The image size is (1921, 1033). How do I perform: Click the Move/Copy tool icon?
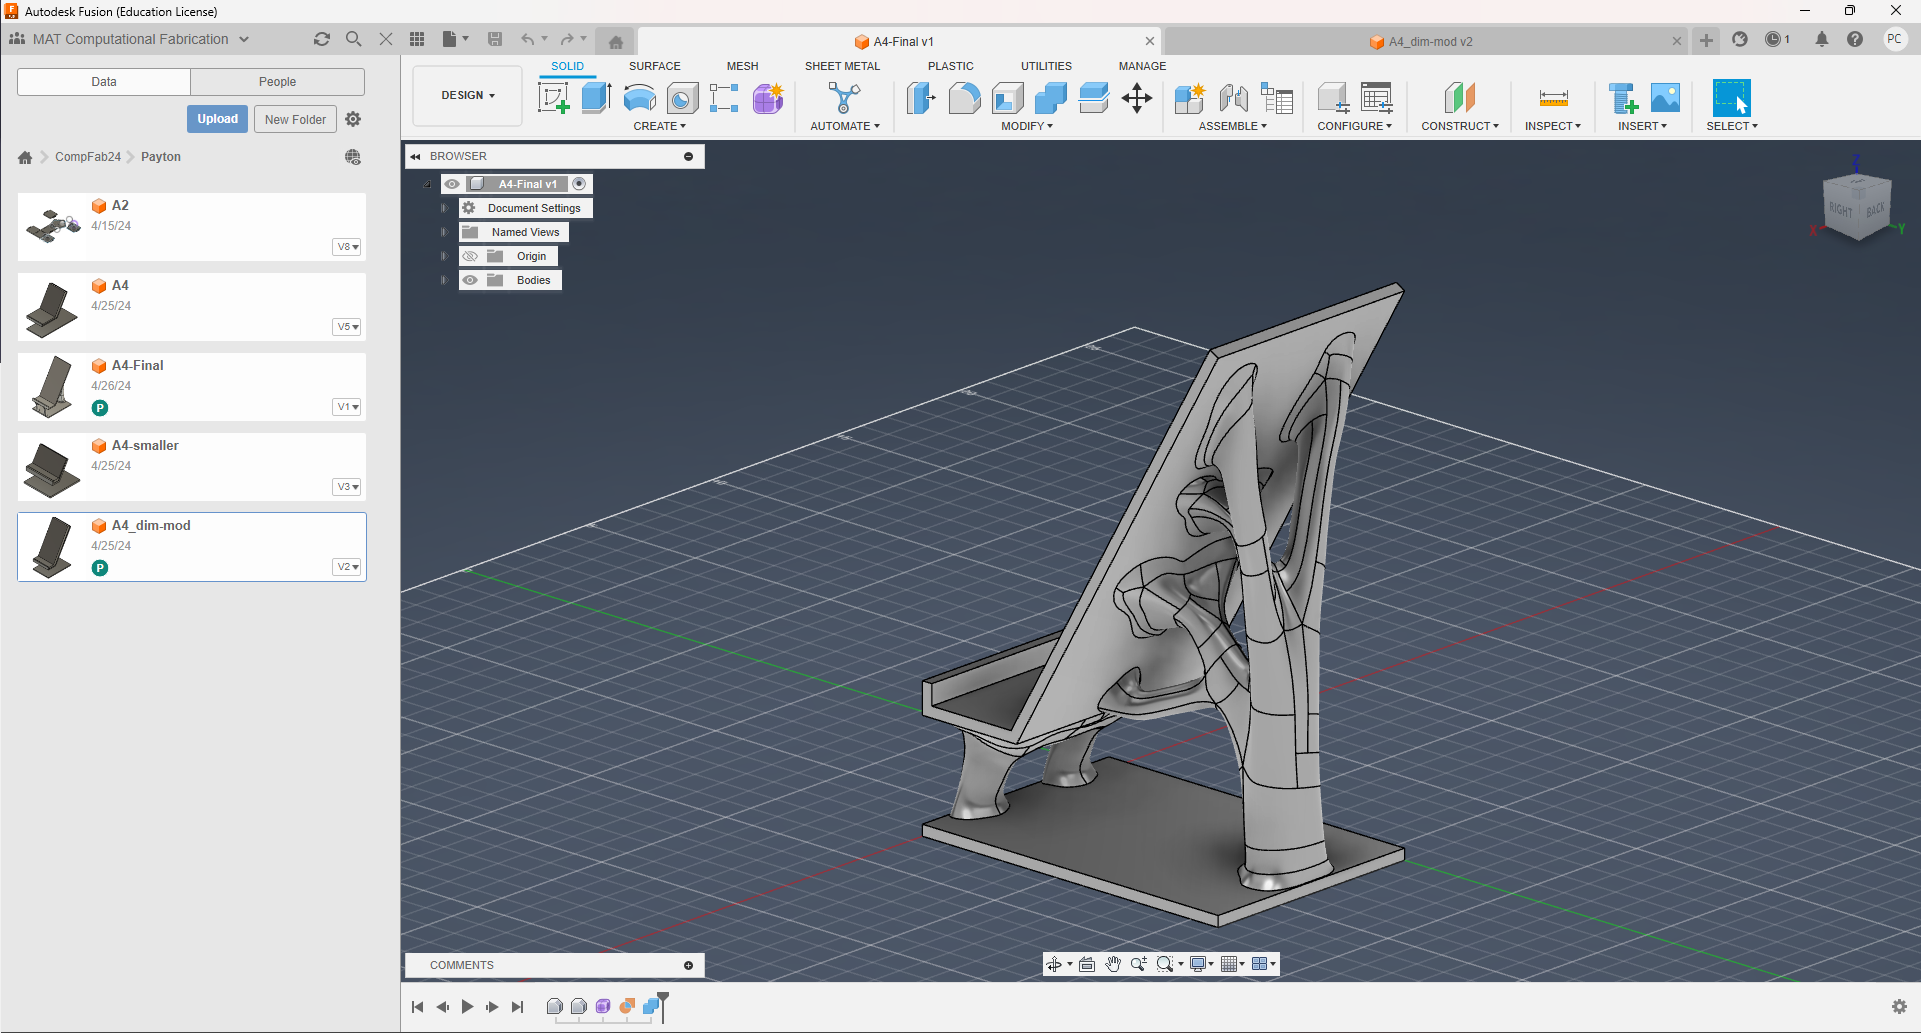pos(1137,98)
